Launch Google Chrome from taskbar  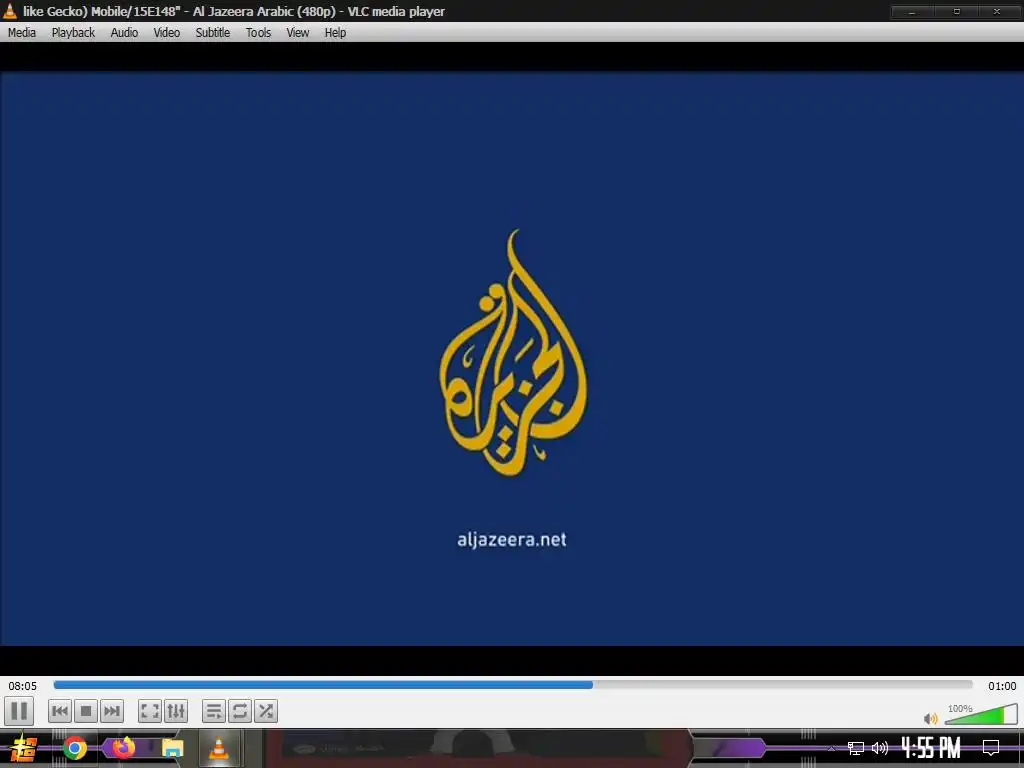click(x=74, y=748)
